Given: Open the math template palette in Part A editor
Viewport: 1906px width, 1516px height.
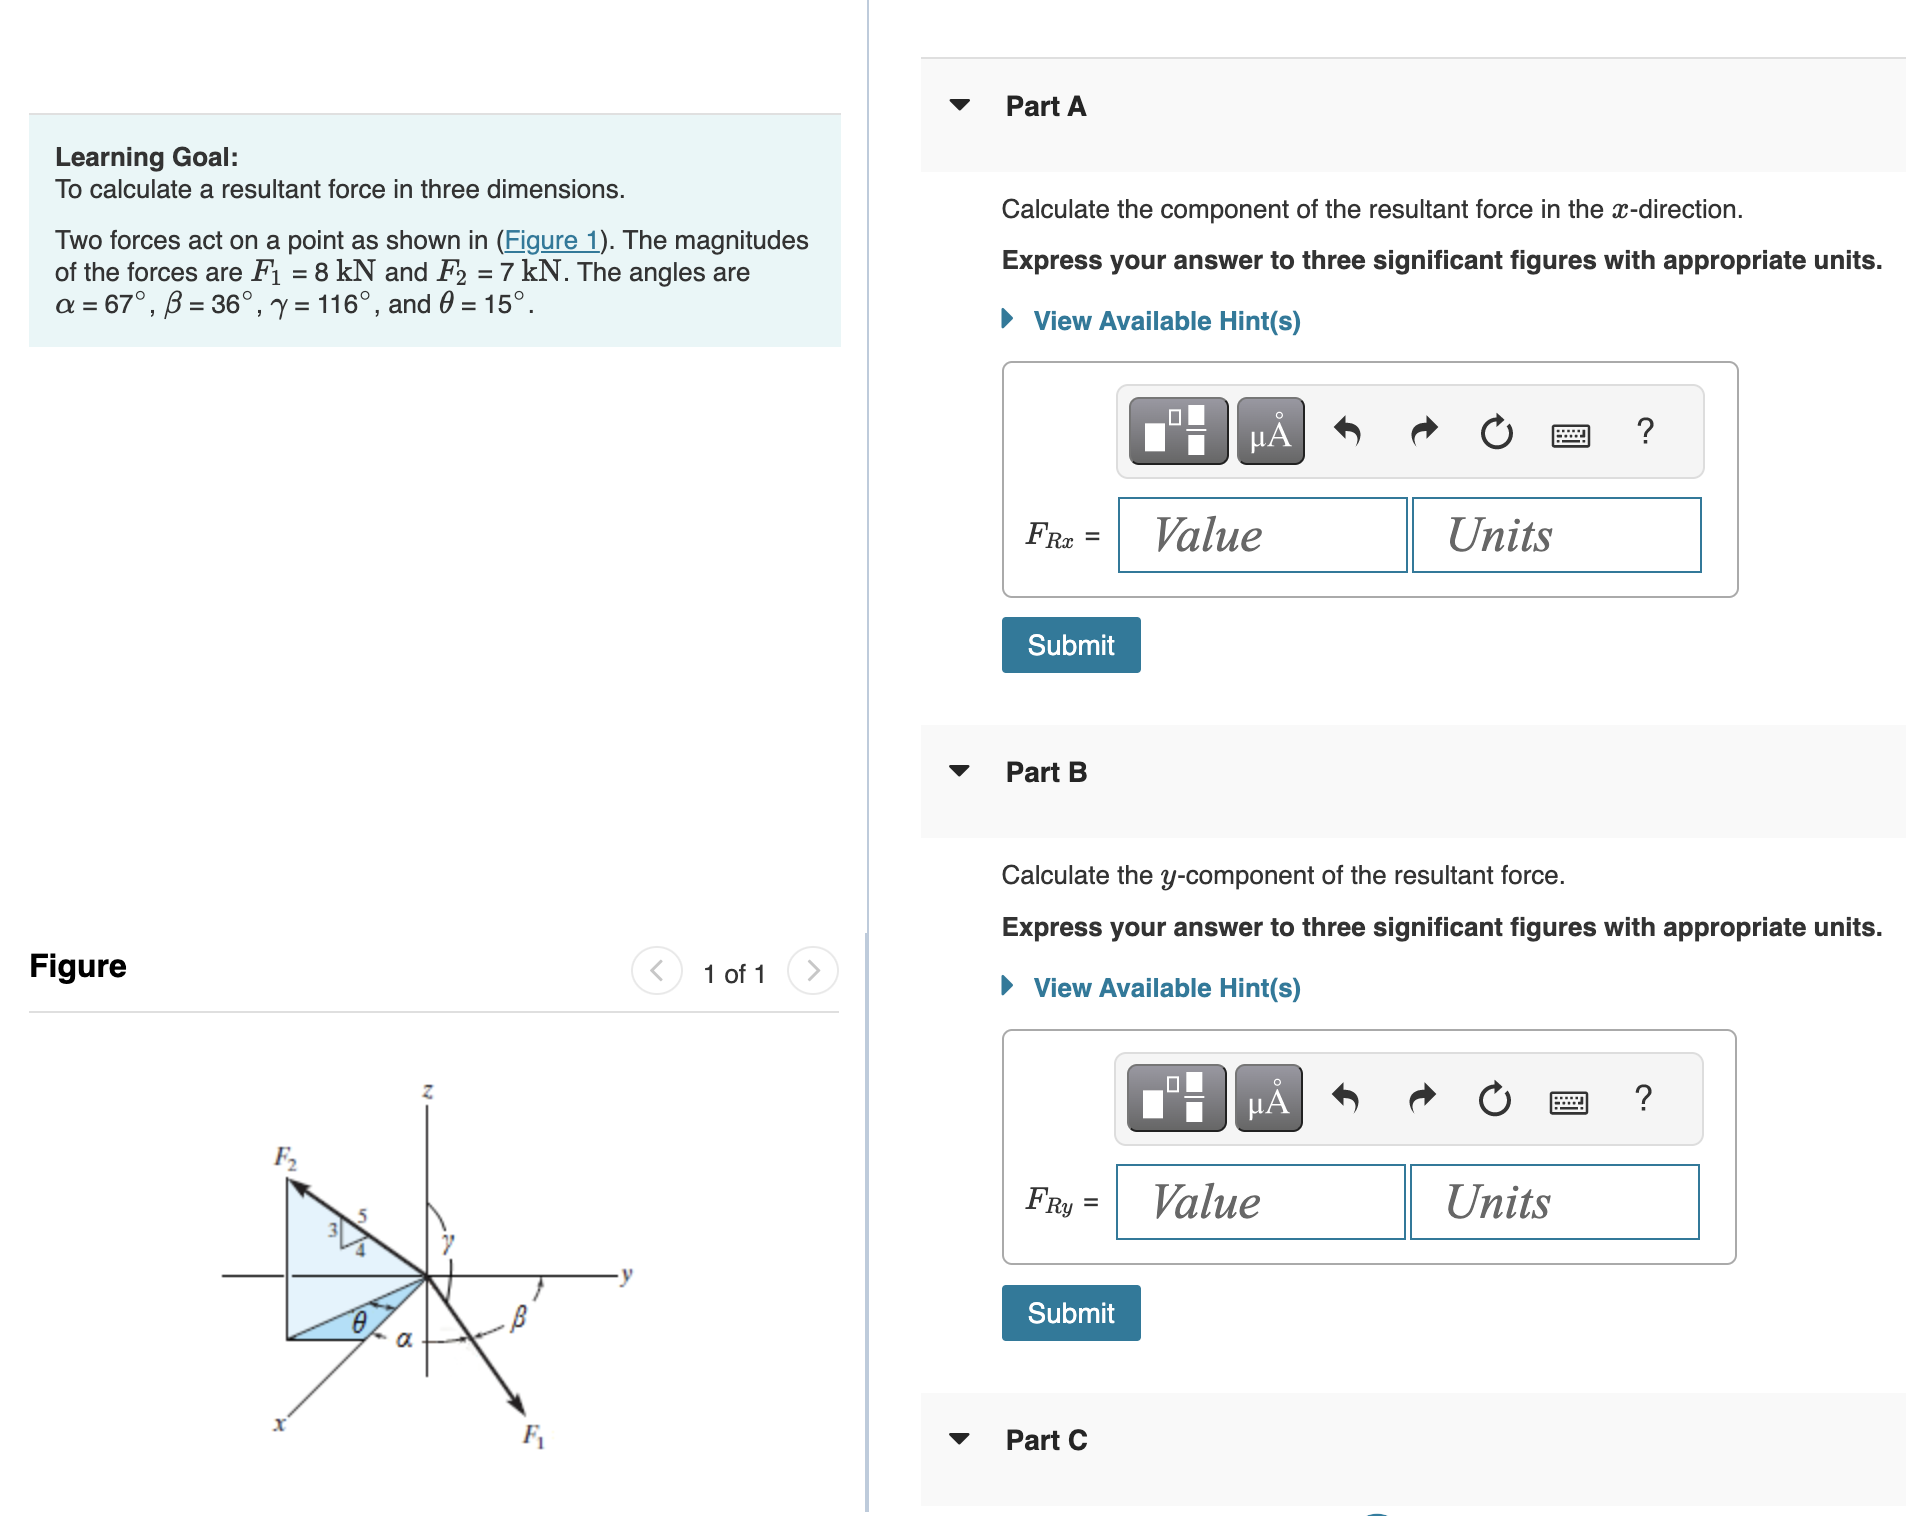Looking at the screenshot, I should 1178,431.
